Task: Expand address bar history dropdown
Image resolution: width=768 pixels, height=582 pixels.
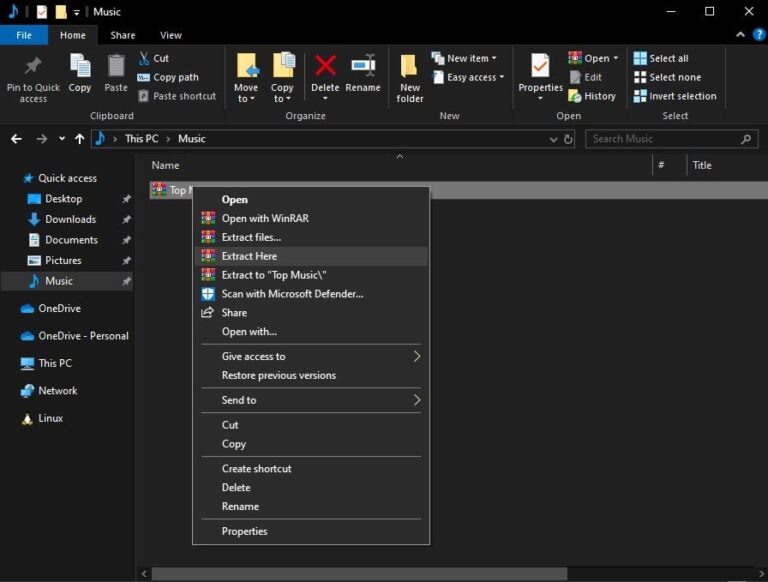Action: point(553,140)
